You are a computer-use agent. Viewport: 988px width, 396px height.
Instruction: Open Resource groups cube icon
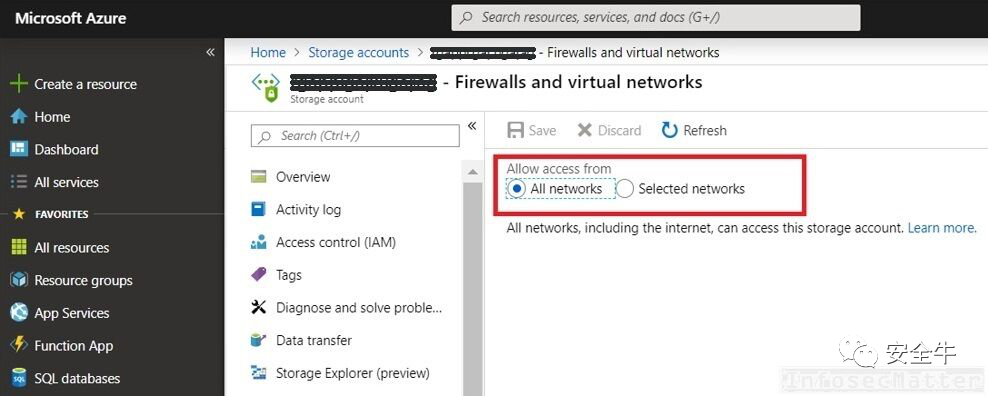[x=19, y=280]
